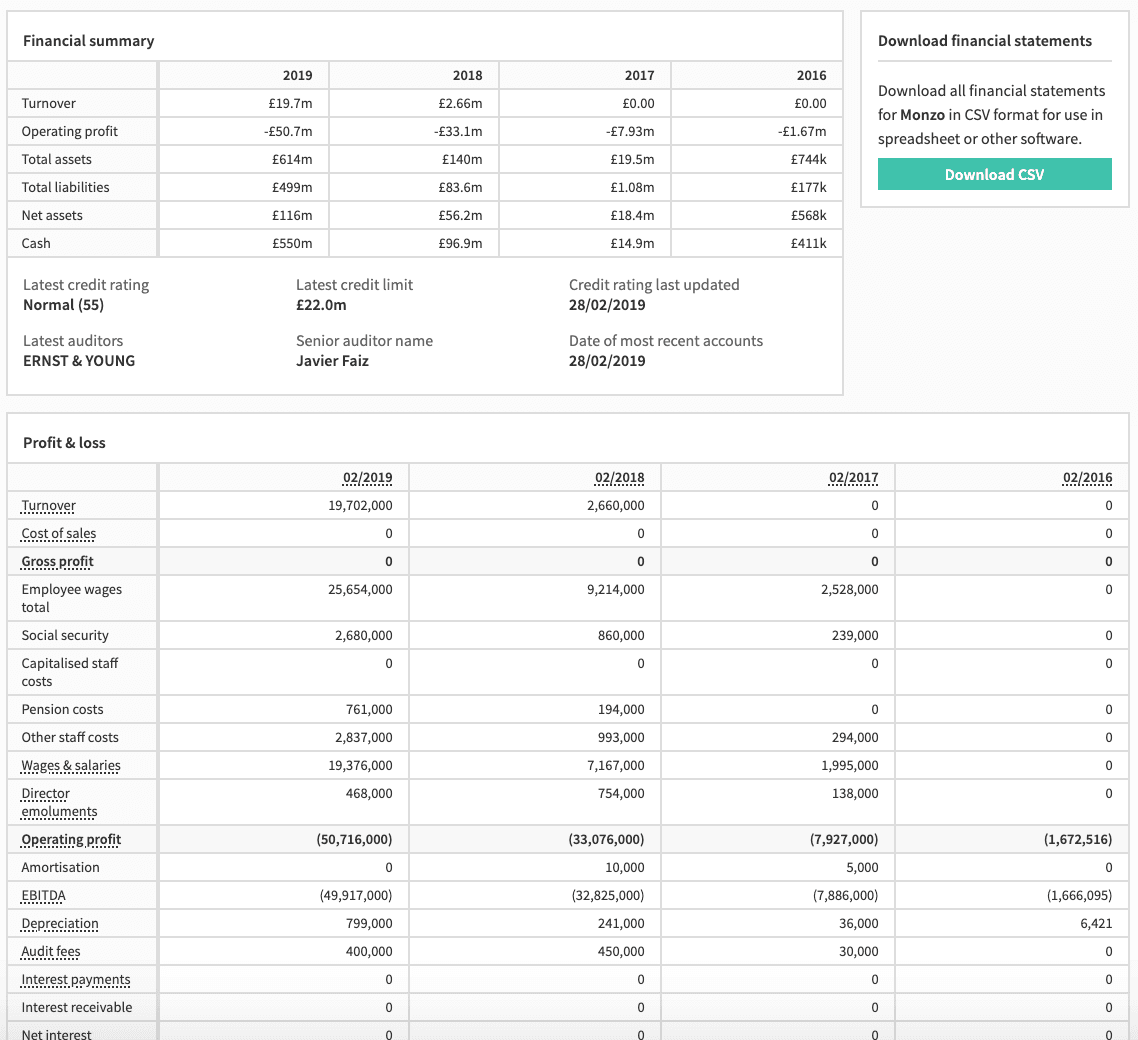Screen dimensions: 1138x1040
Task: Click the Latest credit limit value £22.0m
Action: pos(321,305)
